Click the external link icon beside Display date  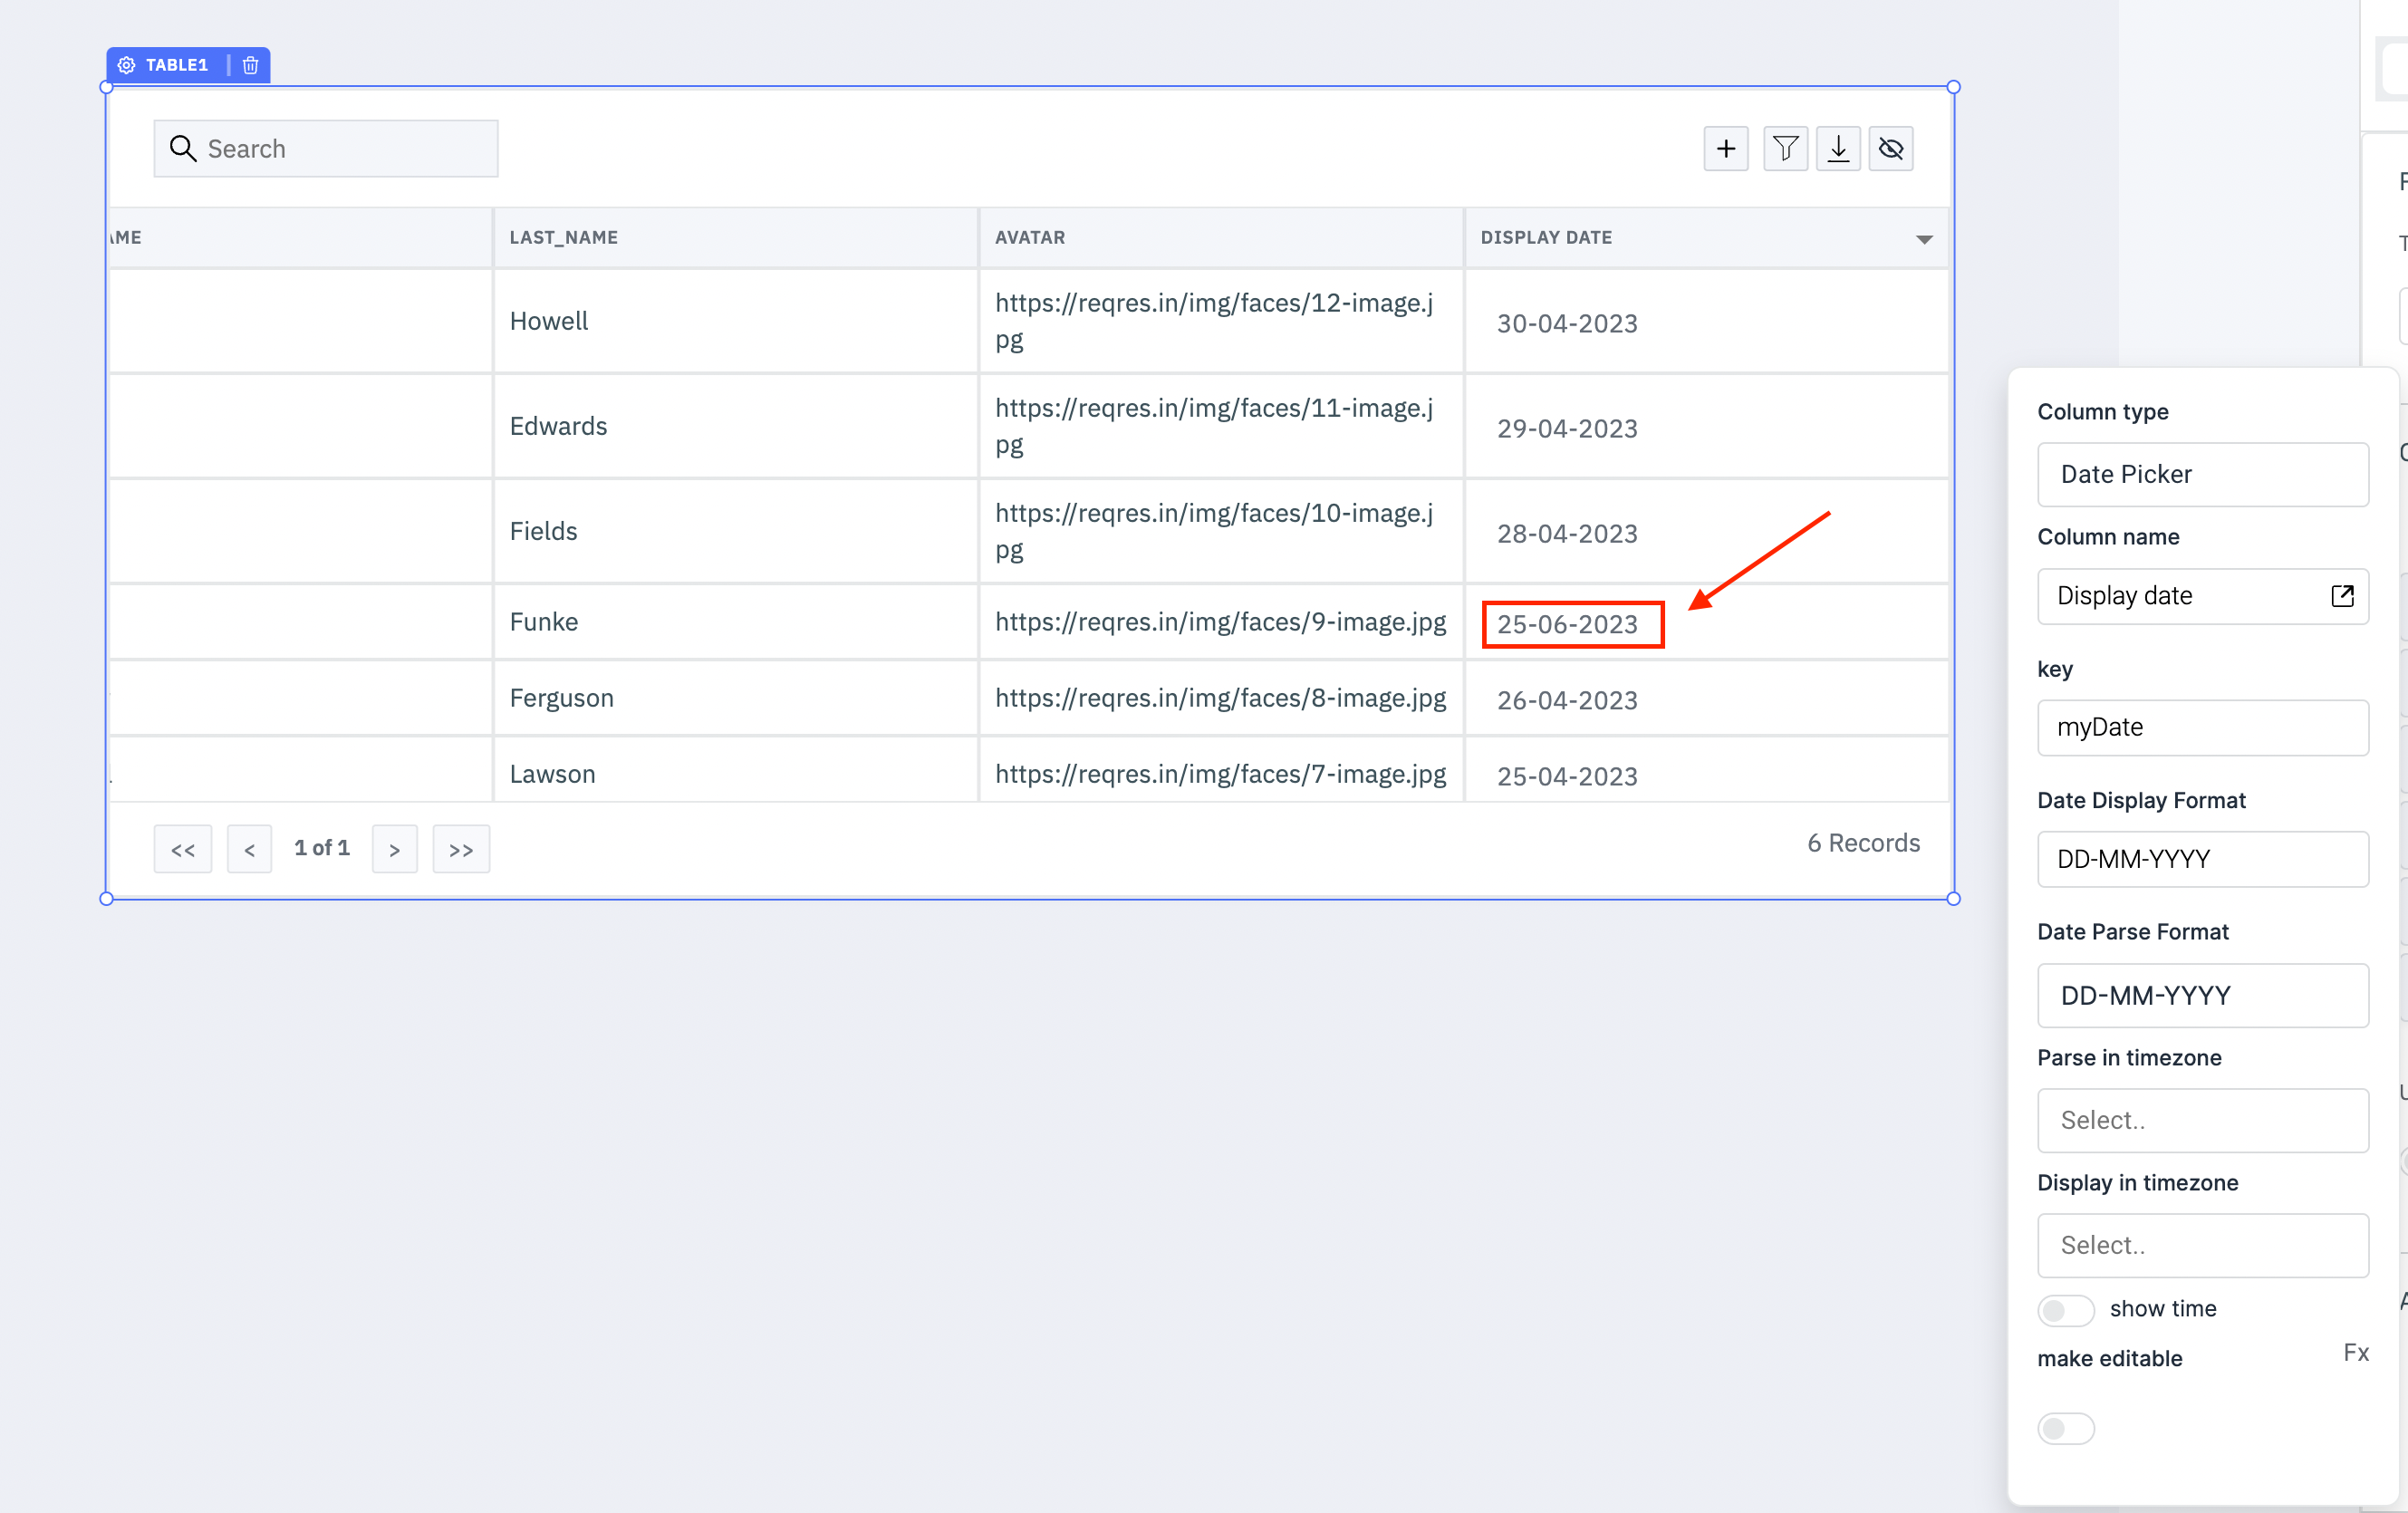2341,596
